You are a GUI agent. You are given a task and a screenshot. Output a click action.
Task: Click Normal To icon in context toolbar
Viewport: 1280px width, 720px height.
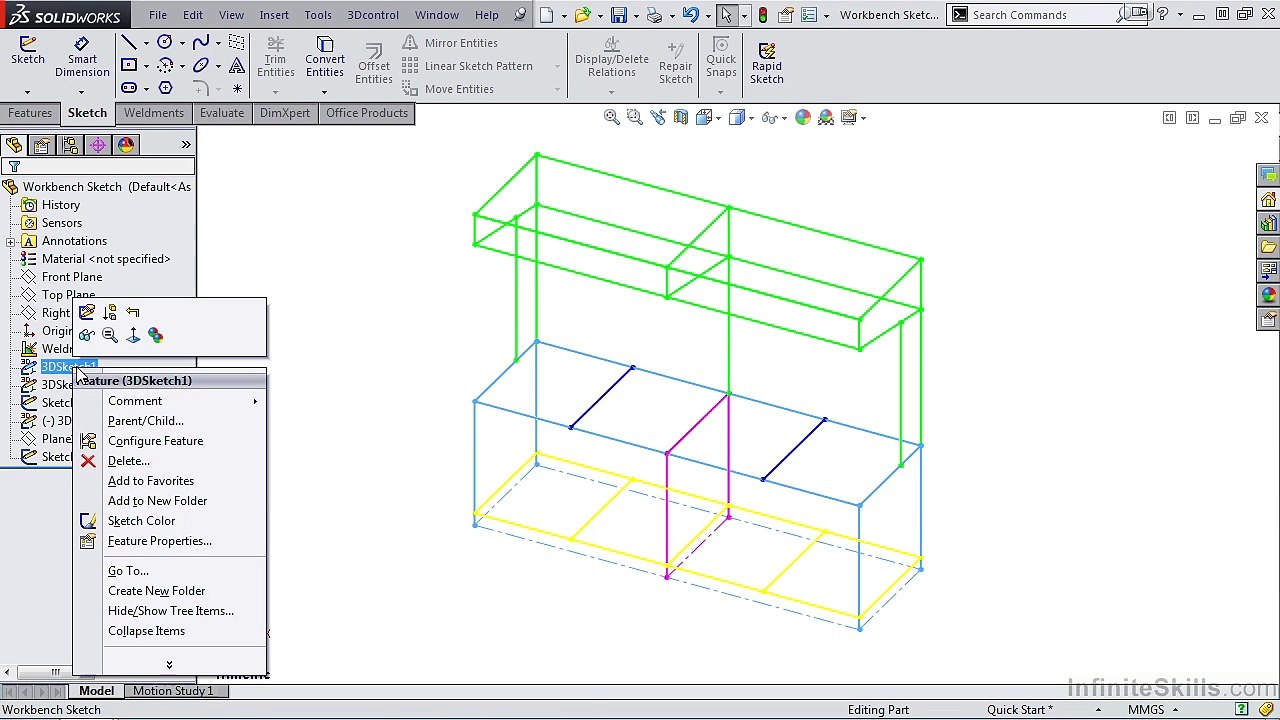coord(133,335)
